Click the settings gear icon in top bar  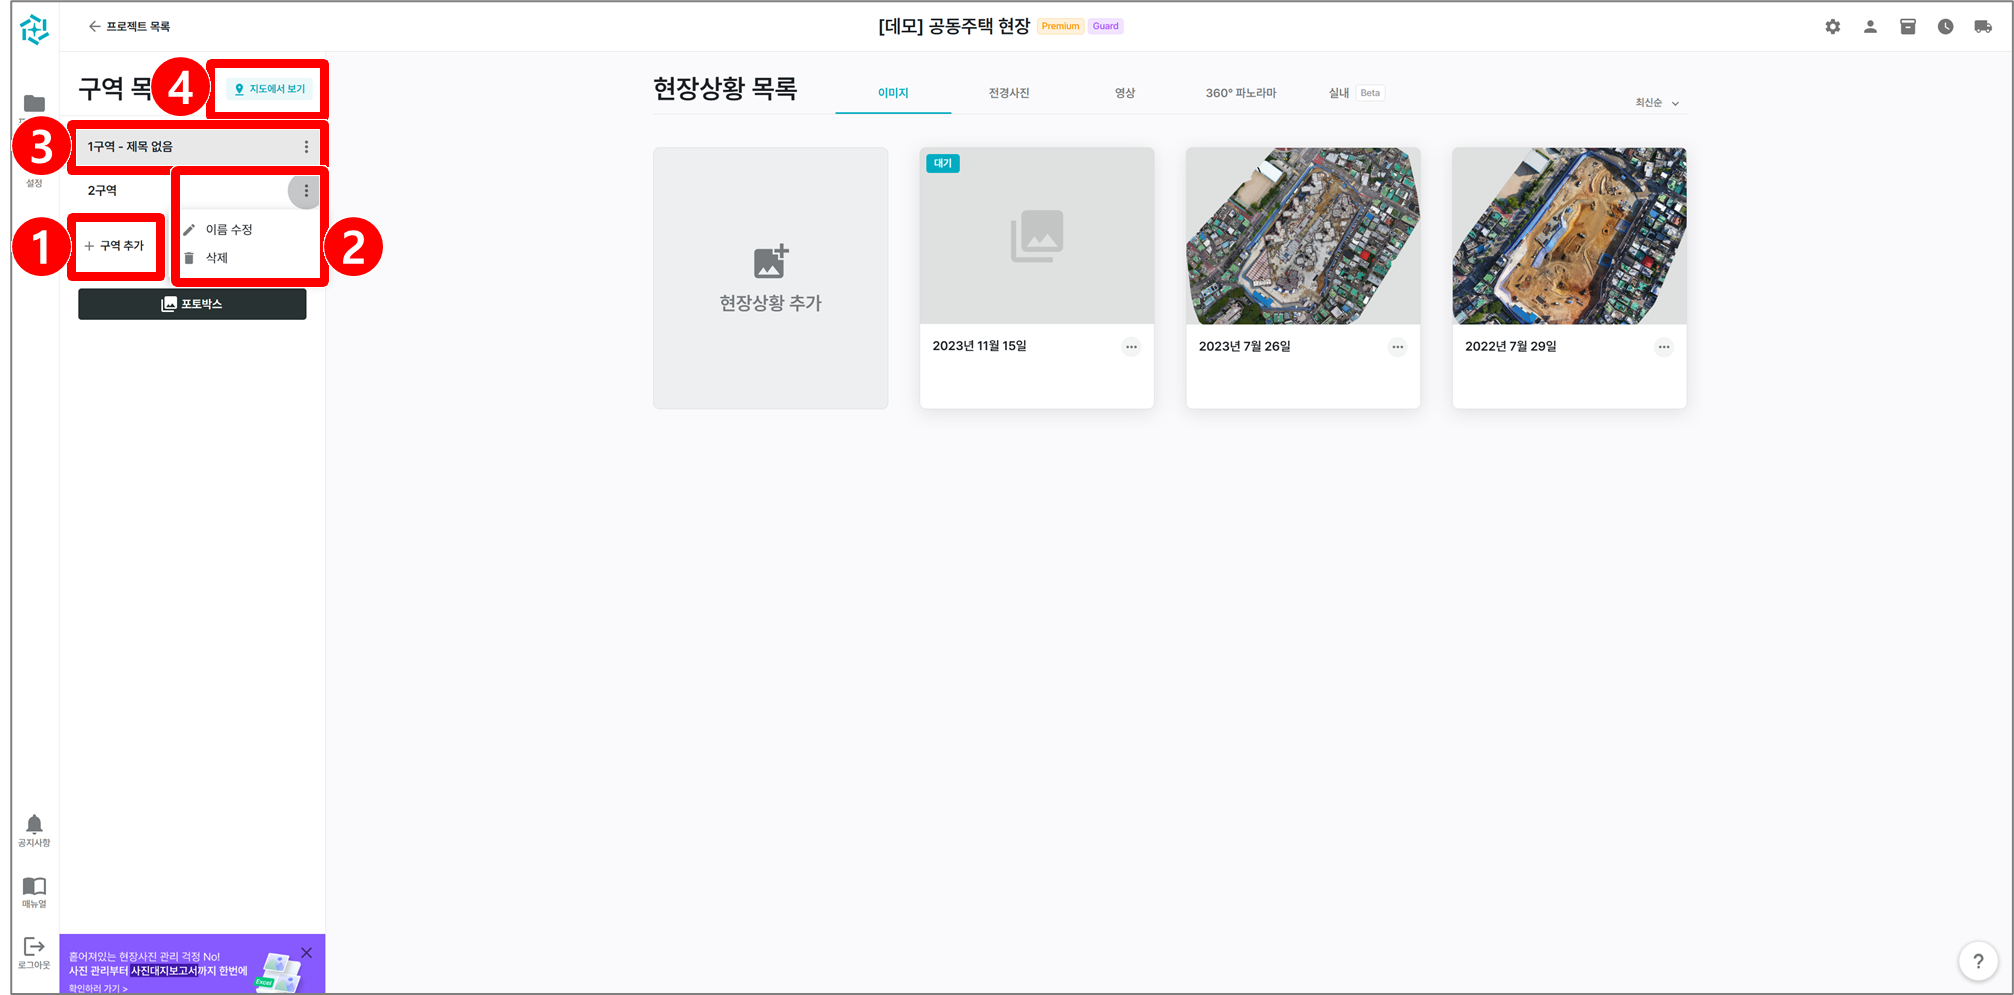point(1832,27)
